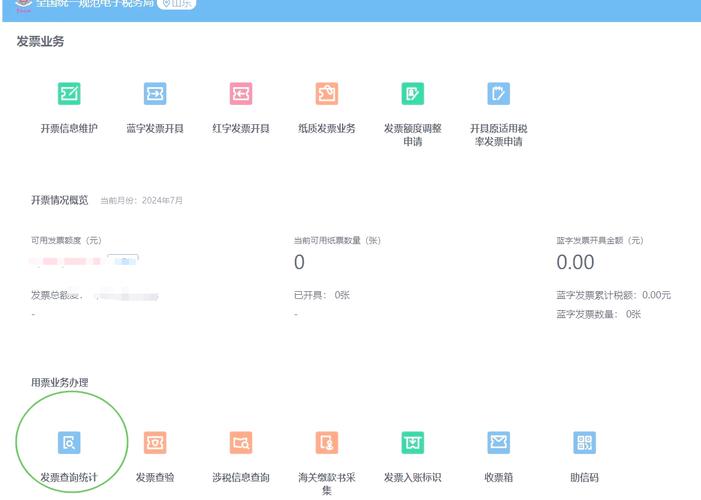The image size is (701, 500).
Task: Open the 收票箱 envelope icon
Action: click(x=498, y=442)
